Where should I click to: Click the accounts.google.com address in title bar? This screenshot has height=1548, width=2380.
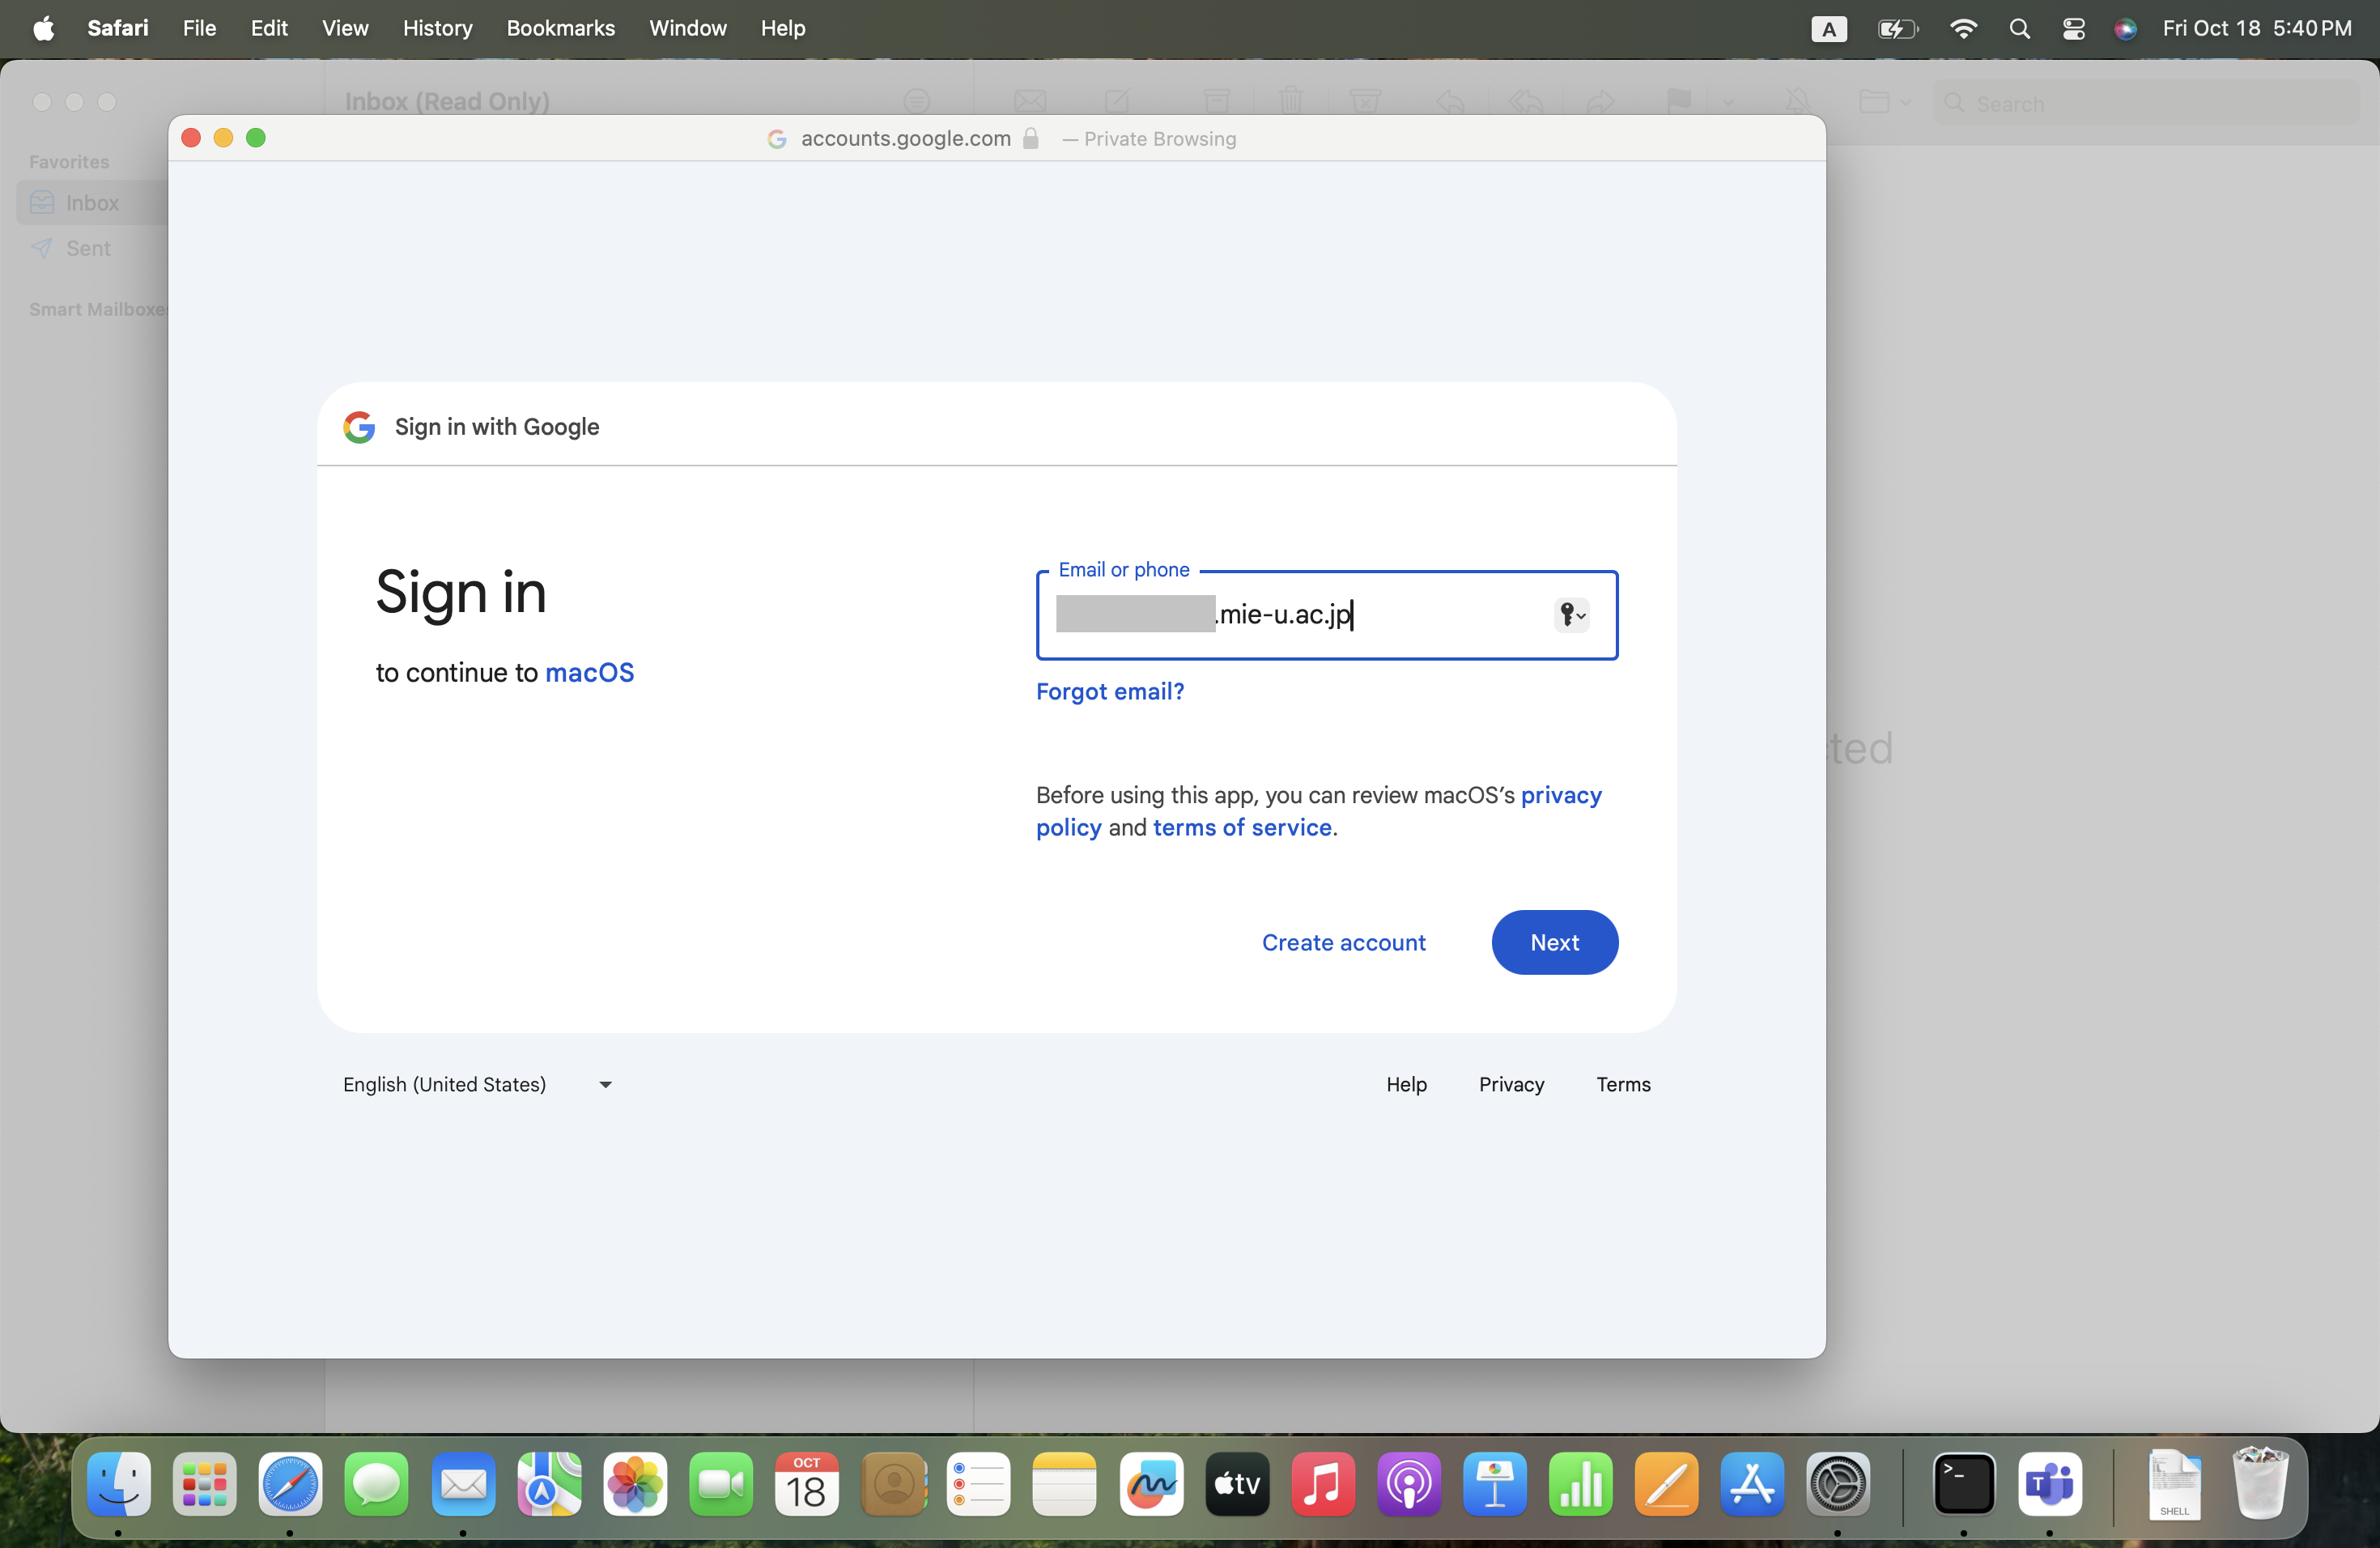(x=905, y=138)
